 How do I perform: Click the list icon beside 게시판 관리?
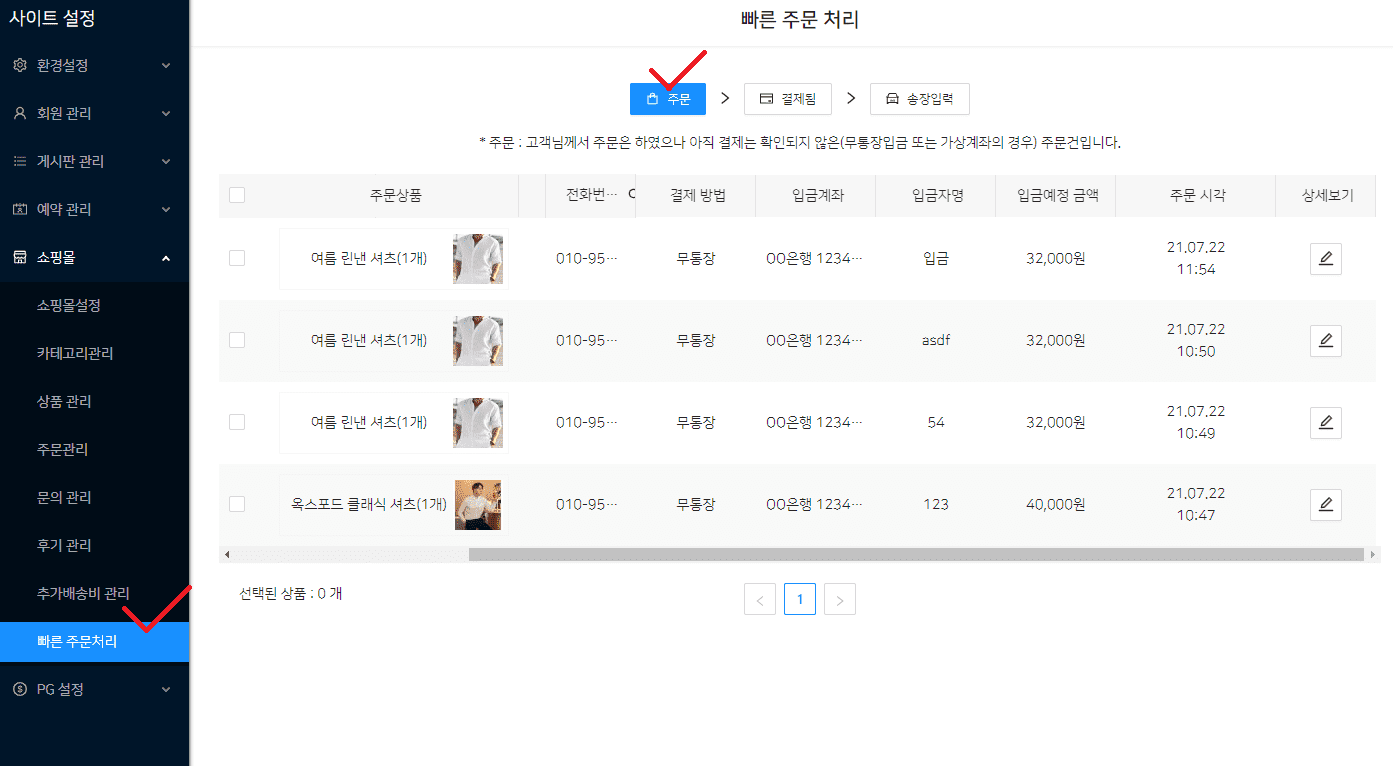(20, 161)
